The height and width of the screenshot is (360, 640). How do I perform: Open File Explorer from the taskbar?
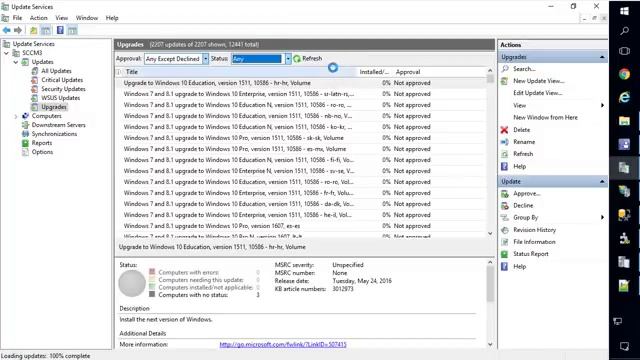pos(624,121)
